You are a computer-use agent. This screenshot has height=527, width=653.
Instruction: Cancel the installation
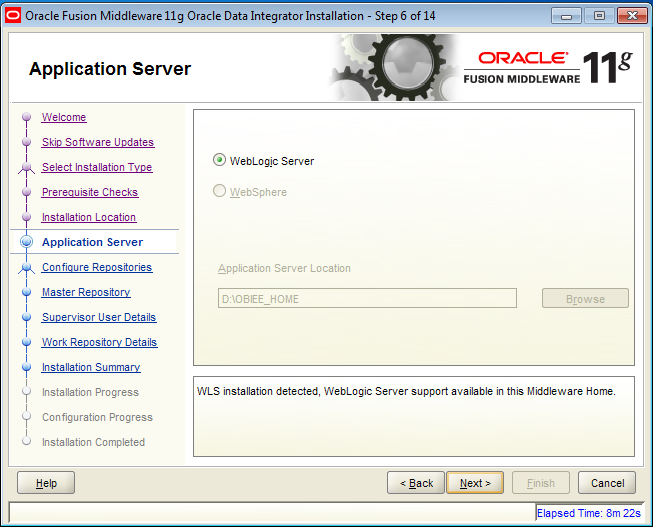click(607, 483)
